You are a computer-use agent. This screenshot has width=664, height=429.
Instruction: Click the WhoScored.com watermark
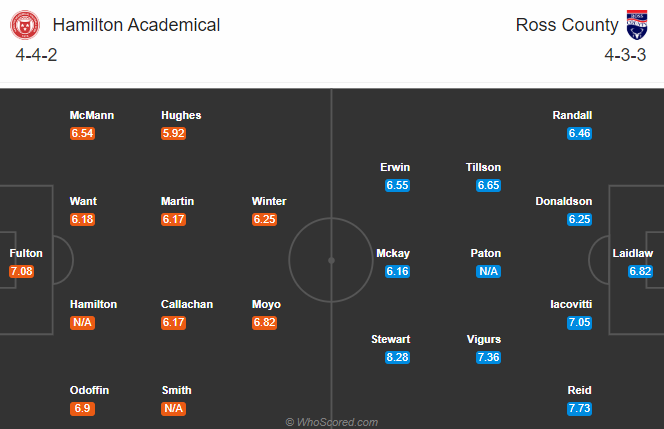click(332, 422)
